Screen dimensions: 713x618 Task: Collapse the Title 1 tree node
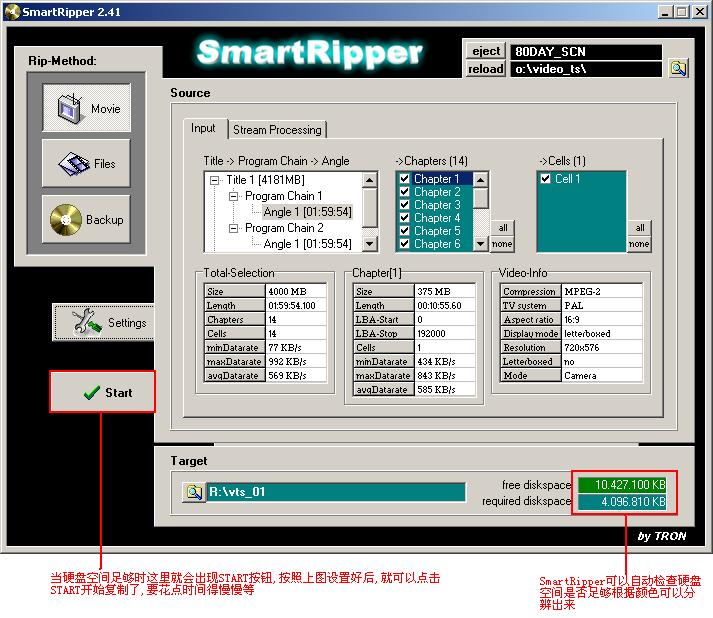pos(216,180)
